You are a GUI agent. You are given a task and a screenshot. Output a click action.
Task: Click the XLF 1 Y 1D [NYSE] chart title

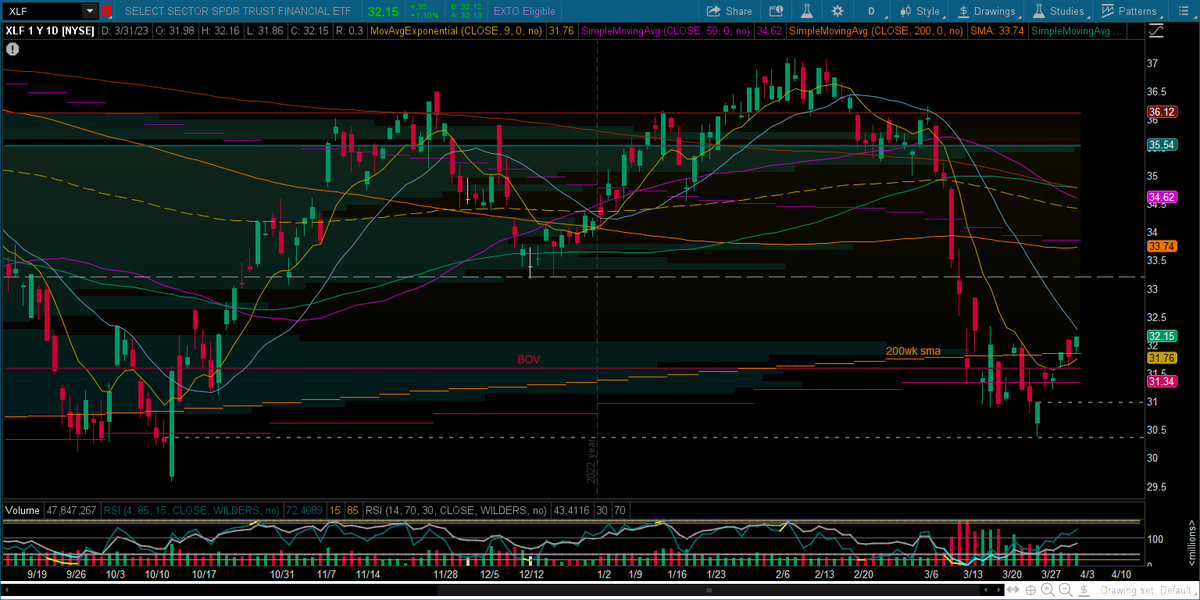pos(48,31)
